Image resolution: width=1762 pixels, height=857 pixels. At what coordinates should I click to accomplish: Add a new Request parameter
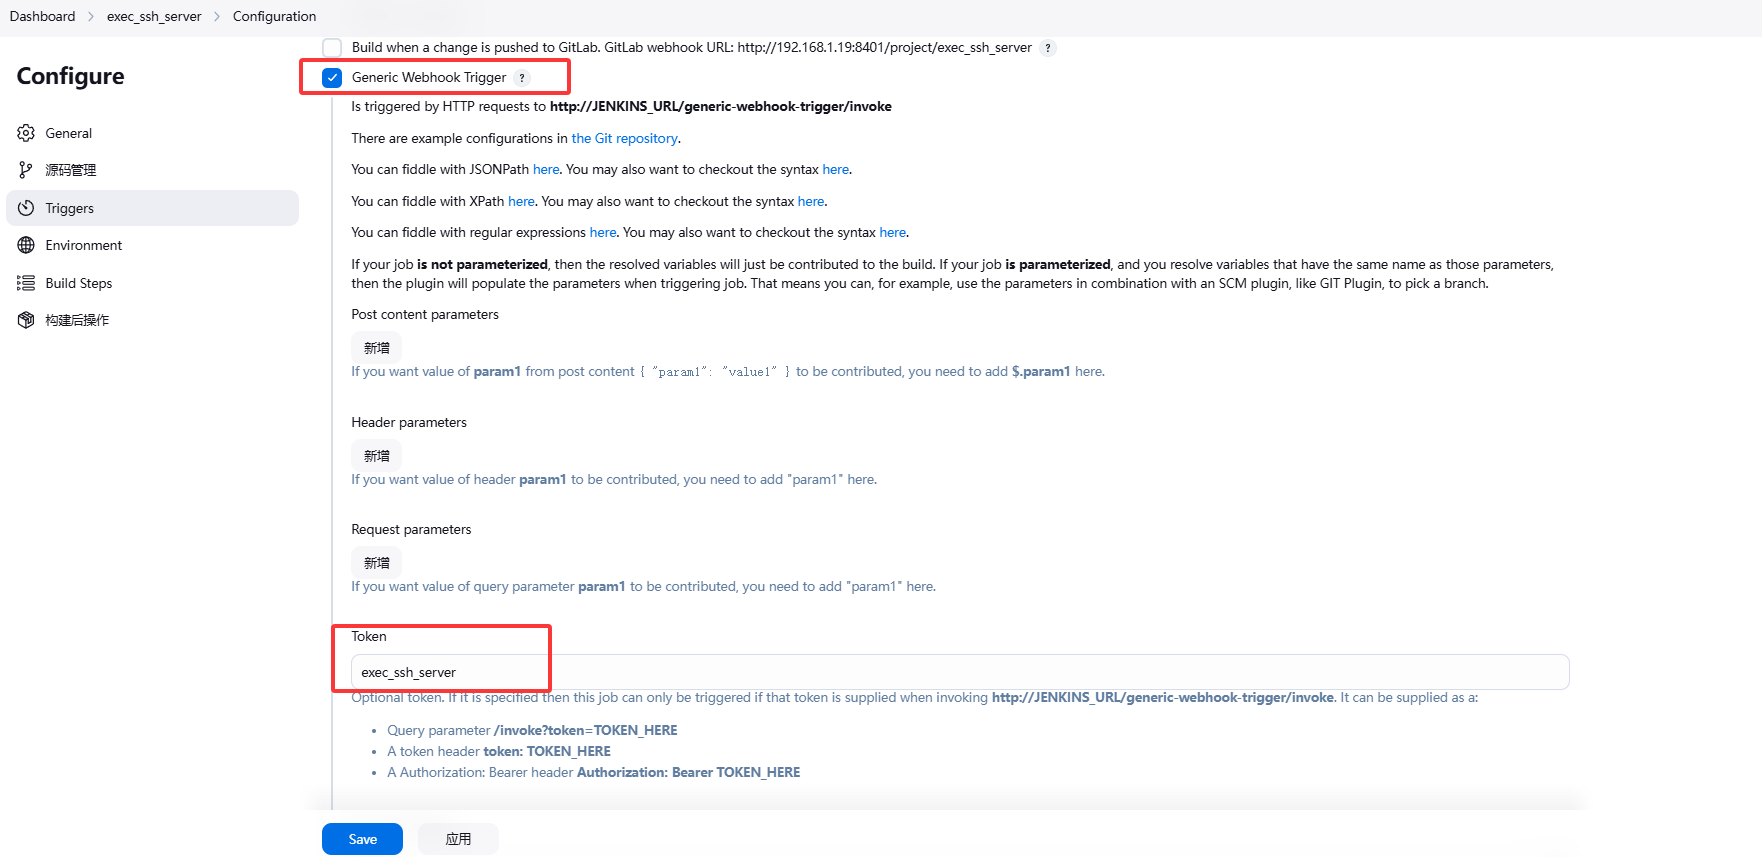376,563
